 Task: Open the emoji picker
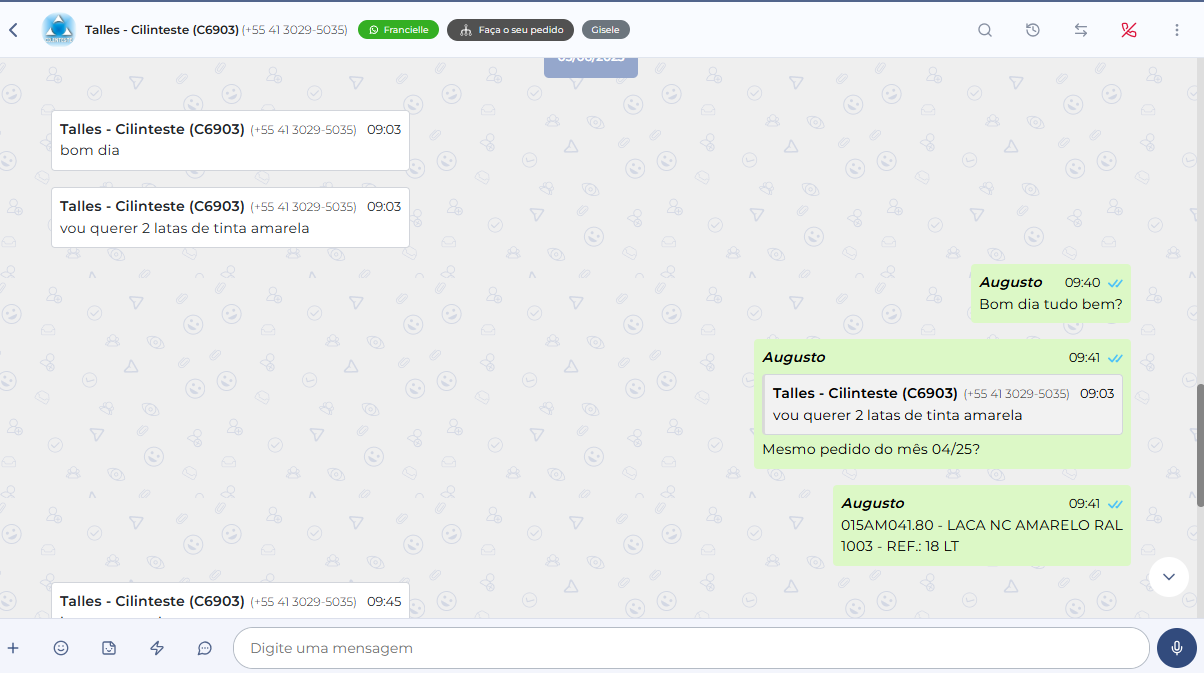pos(61,648)
